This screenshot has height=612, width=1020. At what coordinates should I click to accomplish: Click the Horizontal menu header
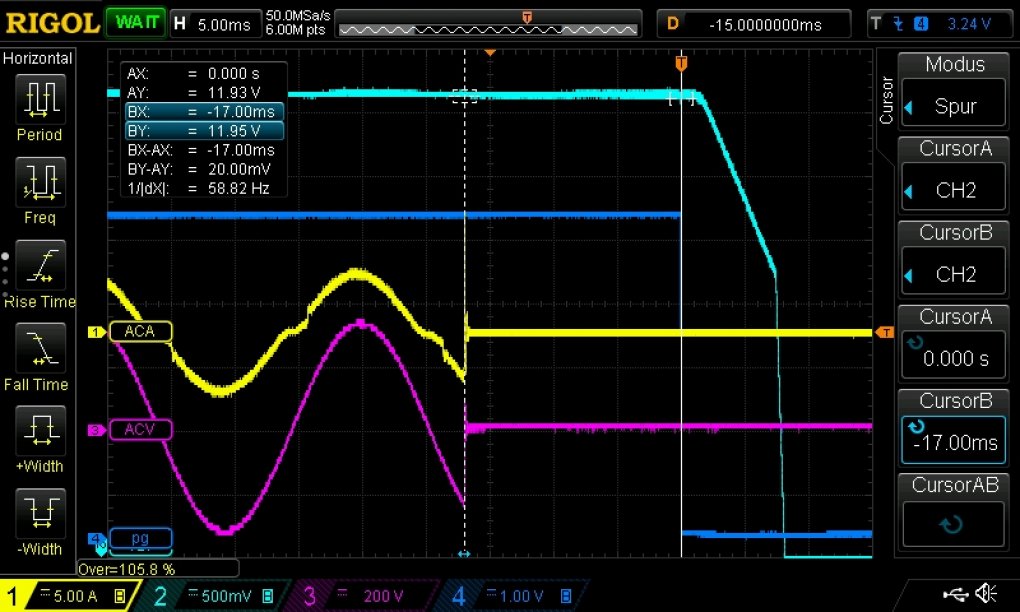tap(38, 58)
